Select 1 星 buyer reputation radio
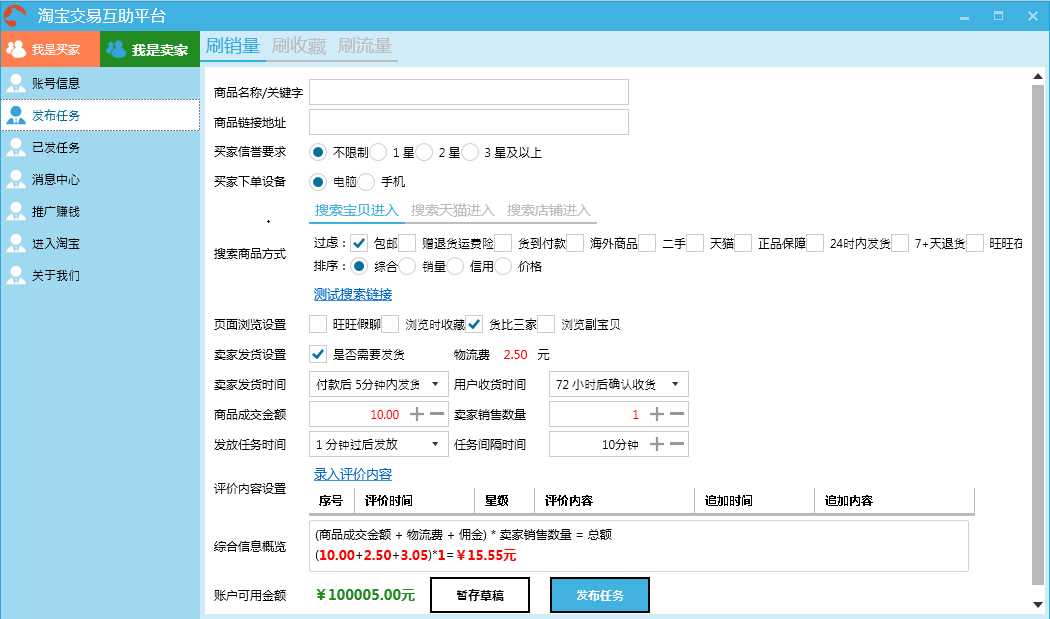Viewport: 1050px width, 619px height. click(378, 152)
